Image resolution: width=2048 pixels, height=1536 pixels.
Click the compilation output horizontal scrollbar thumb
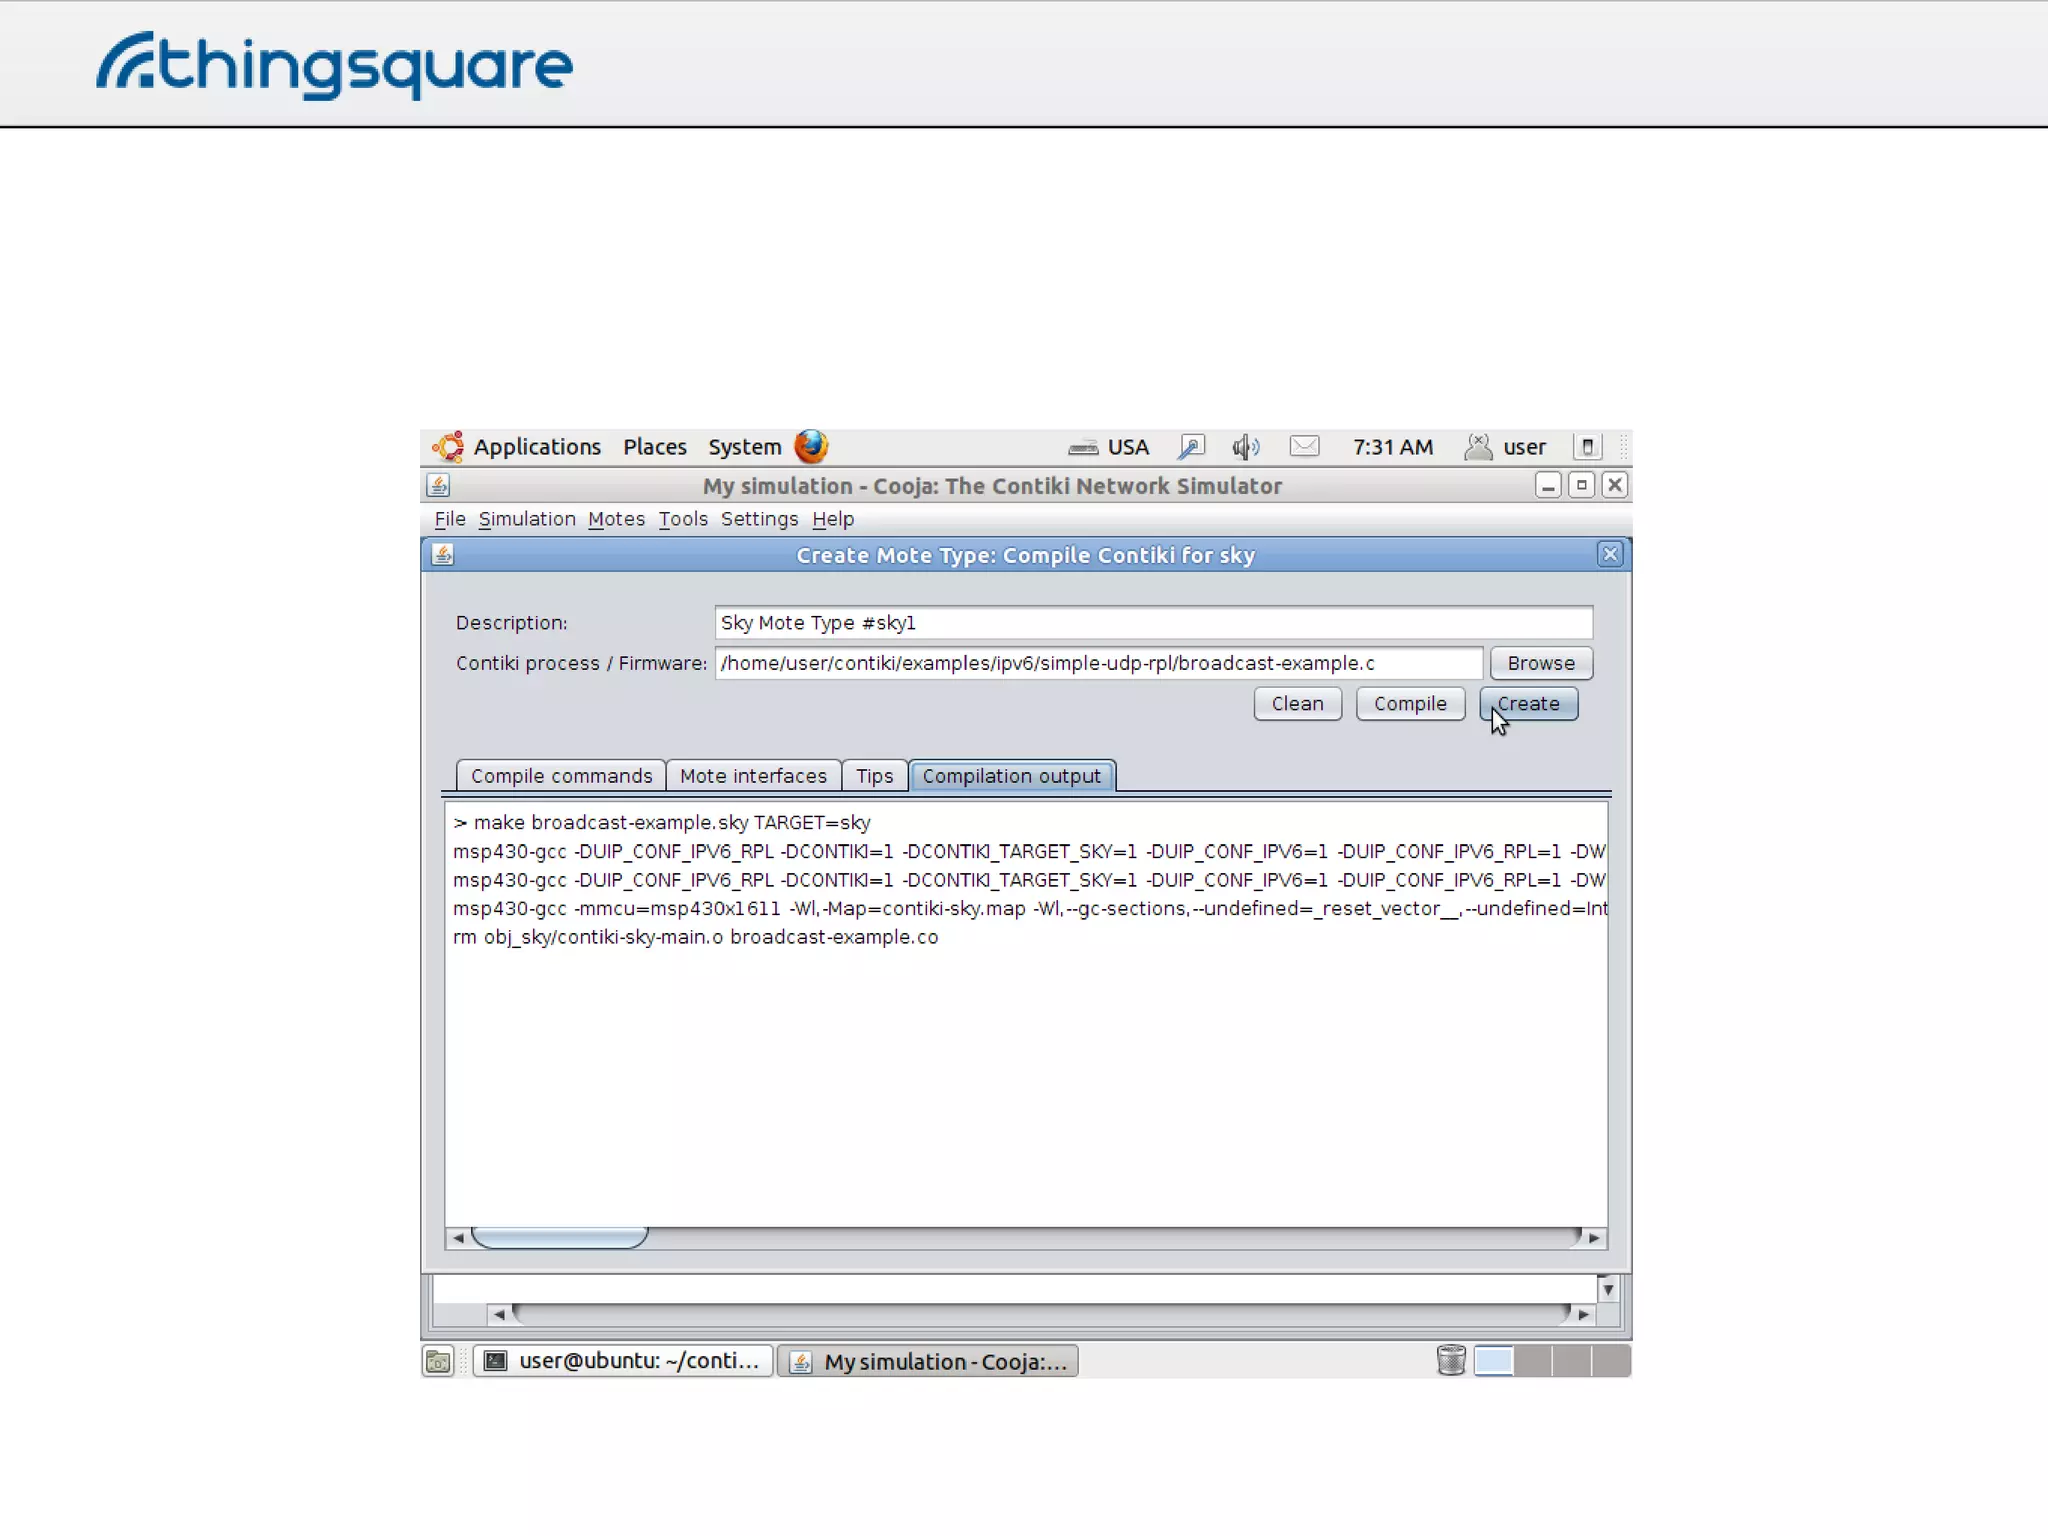559,1238
